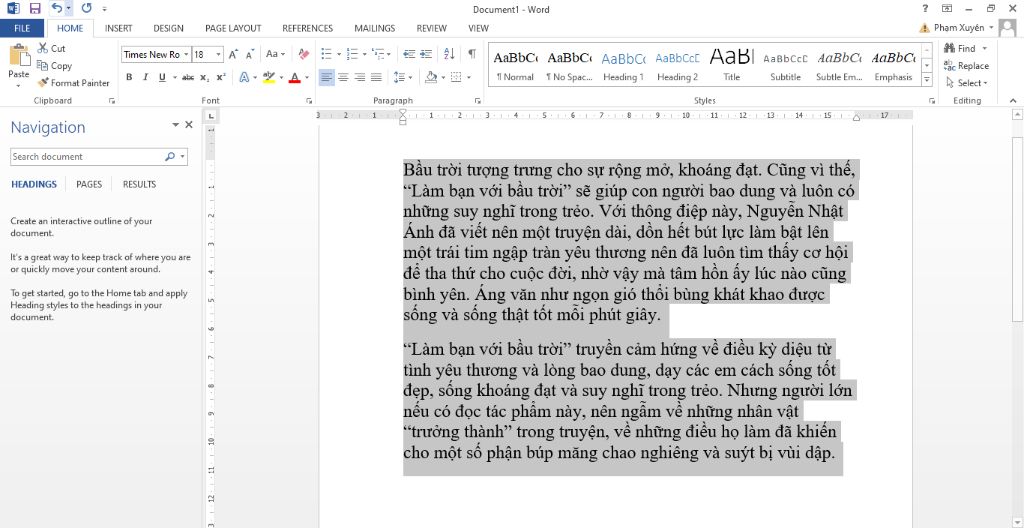The image size is (1024, 528).
Task: Apply subscript x2 formatting
Action: 204,77
